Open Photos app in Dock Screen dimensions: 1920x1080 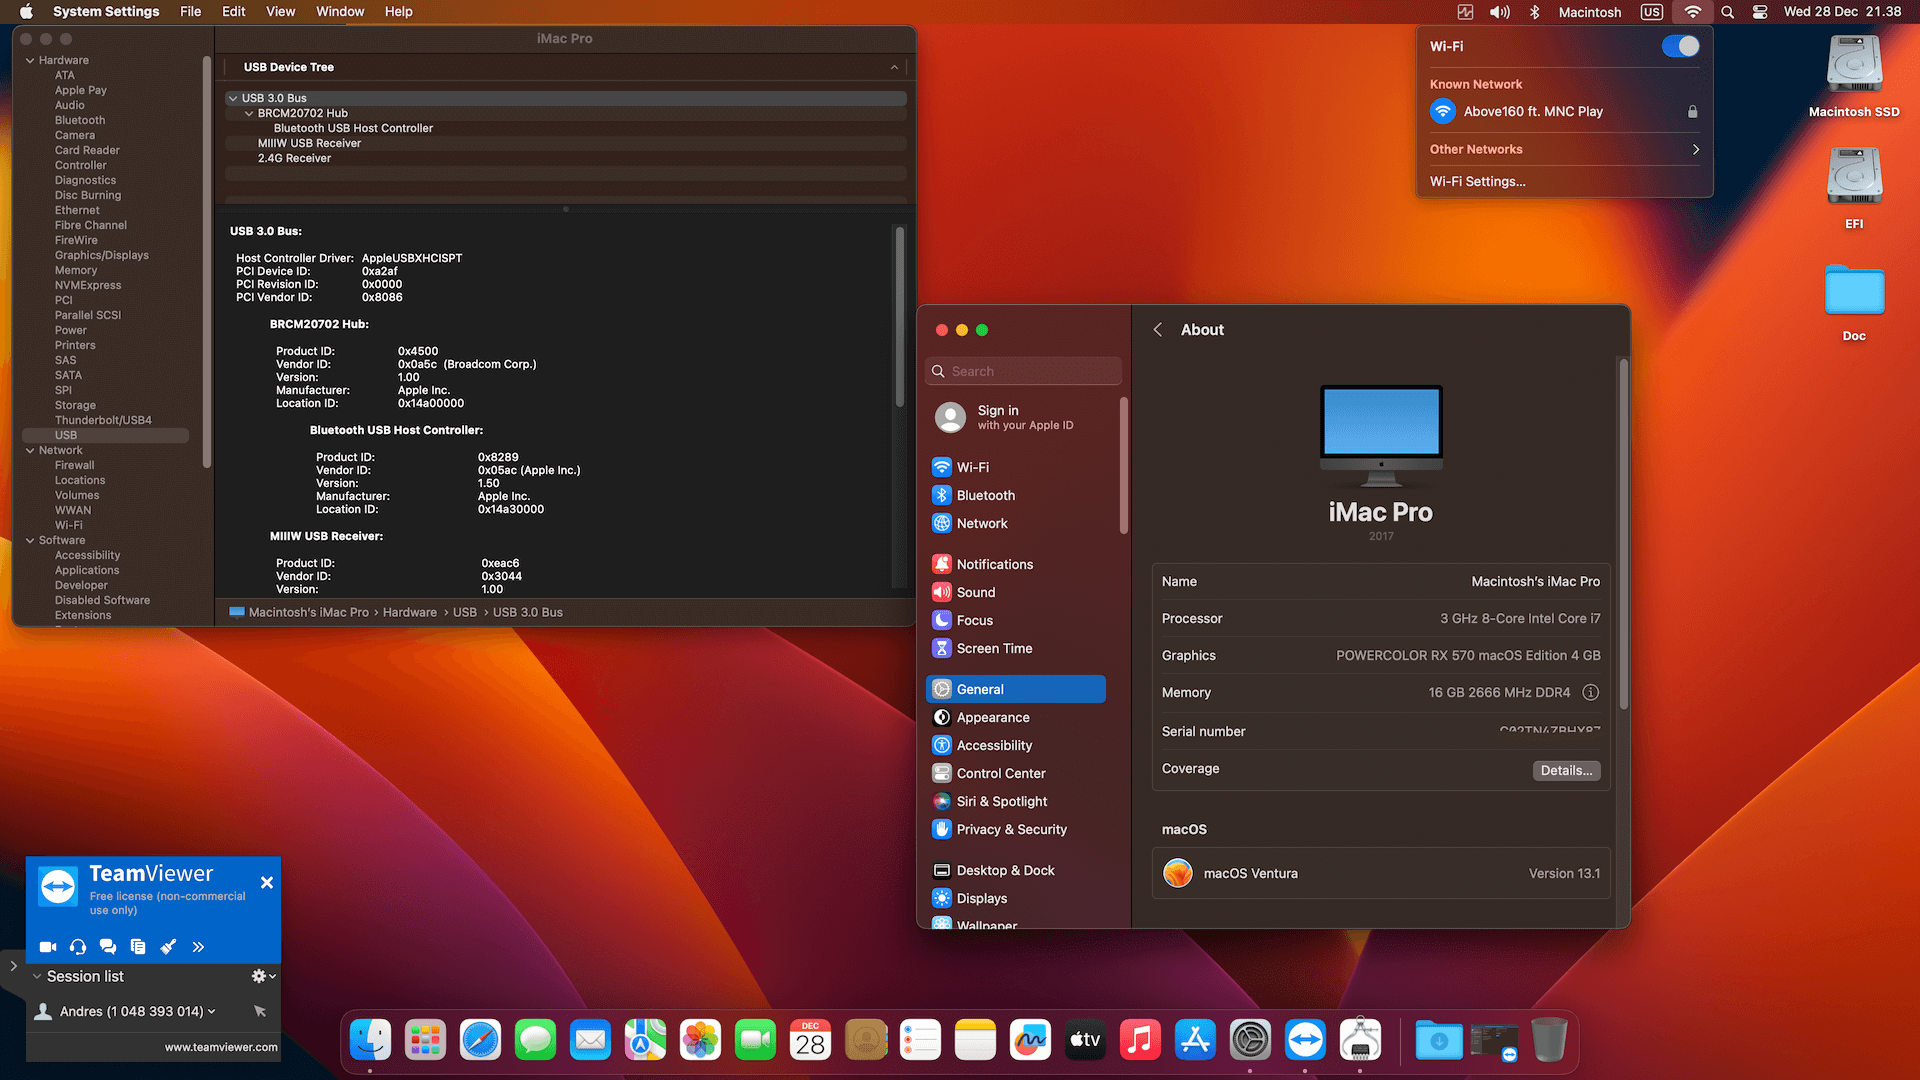point(701,1041)
